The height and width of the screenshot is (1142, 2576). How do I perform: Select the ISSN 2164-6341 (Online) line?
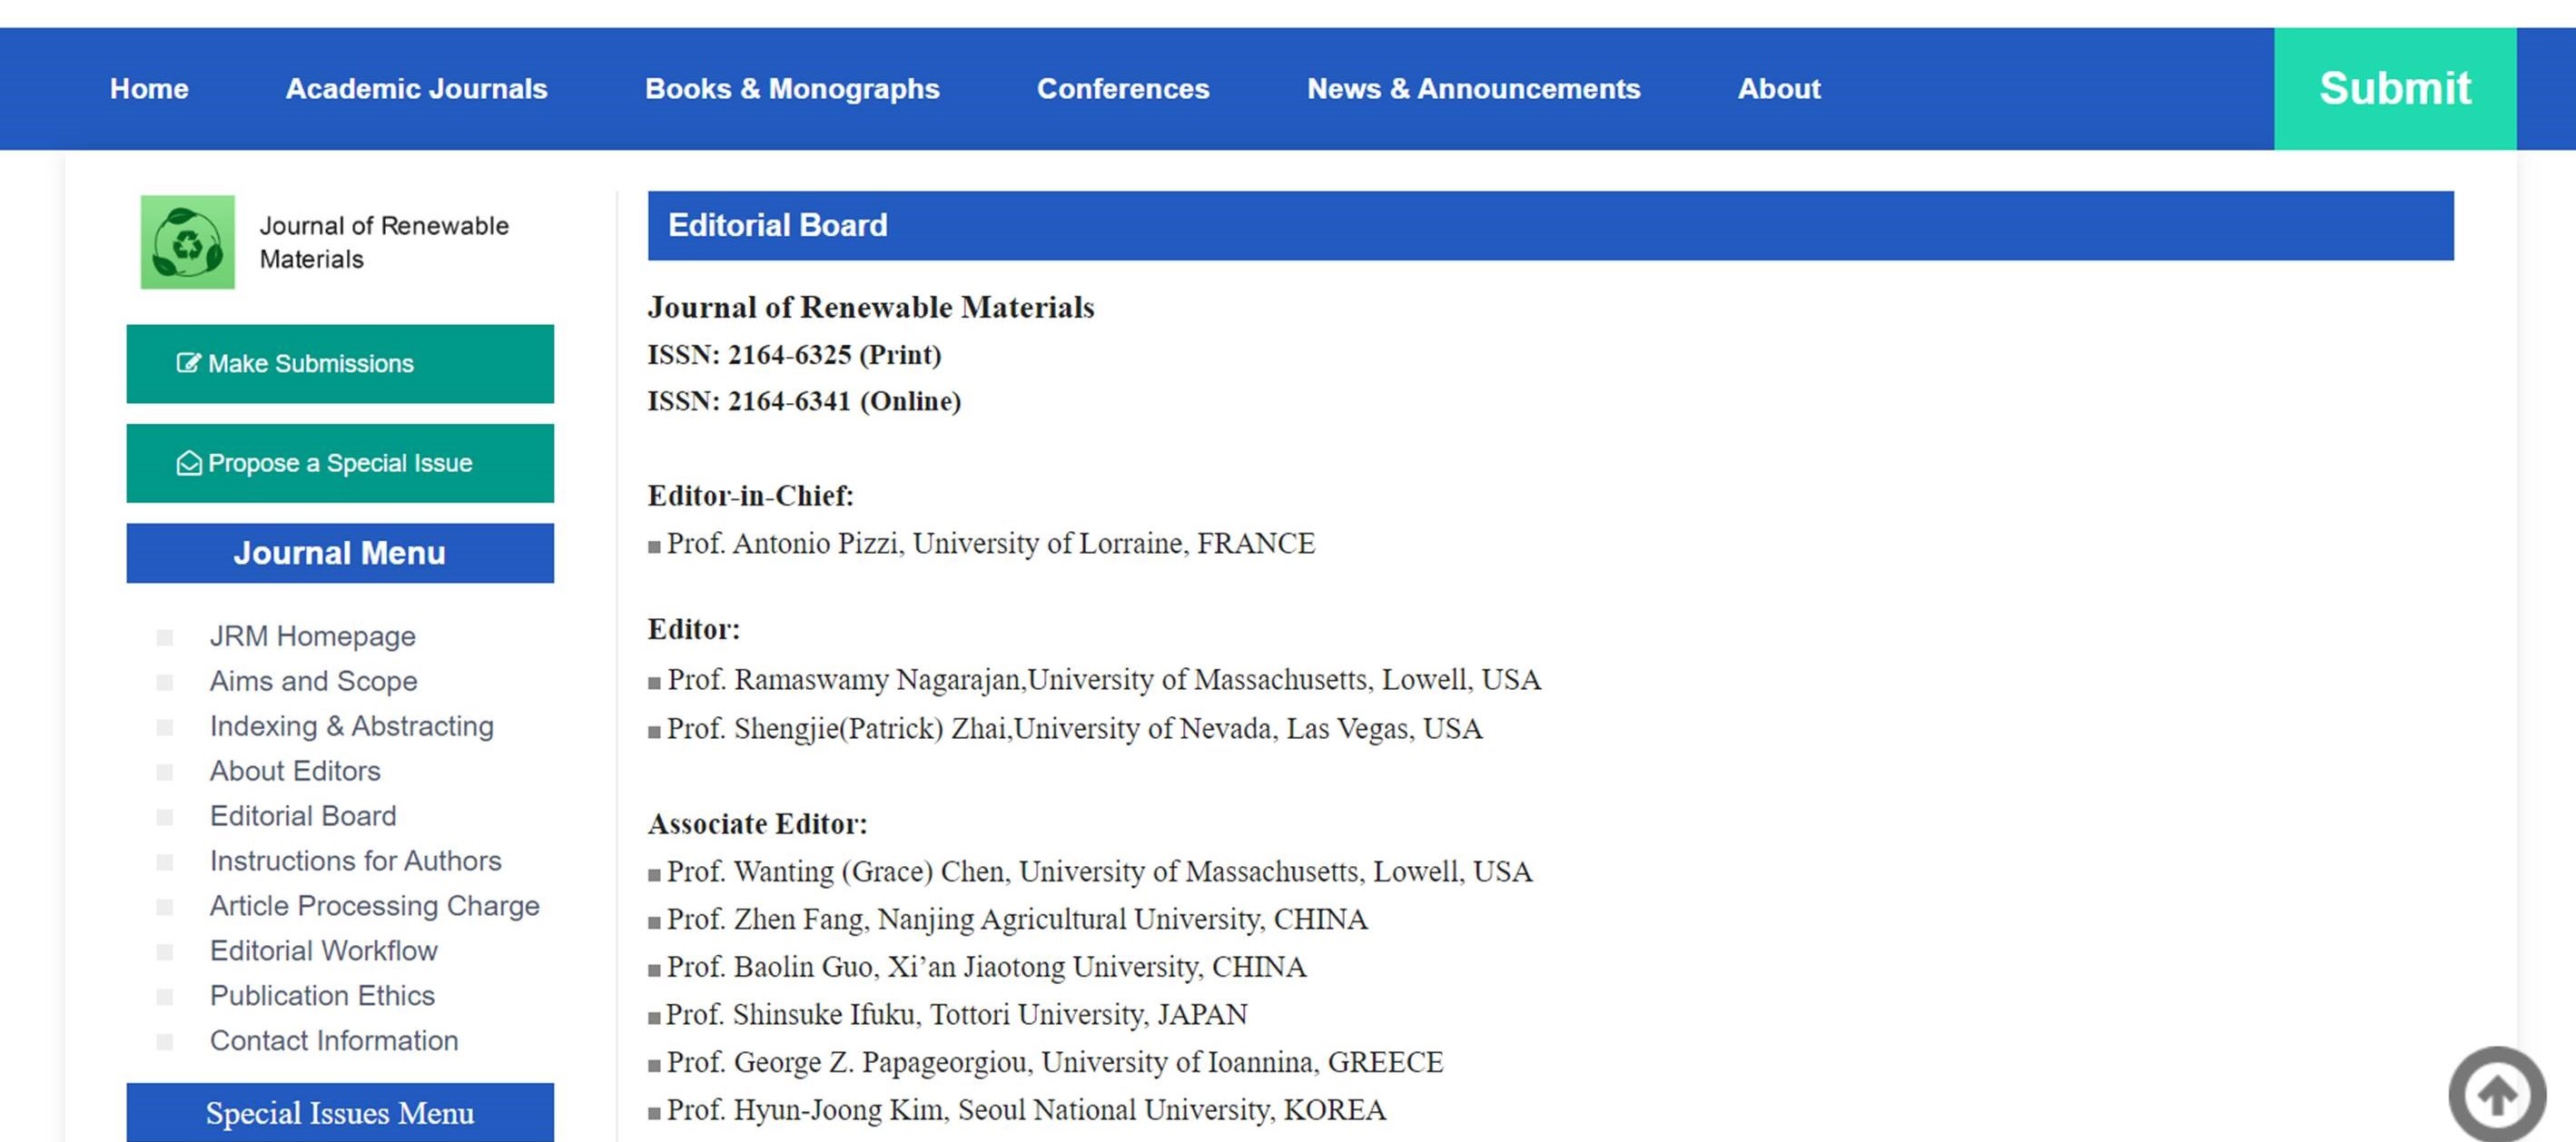click(805, 401)
